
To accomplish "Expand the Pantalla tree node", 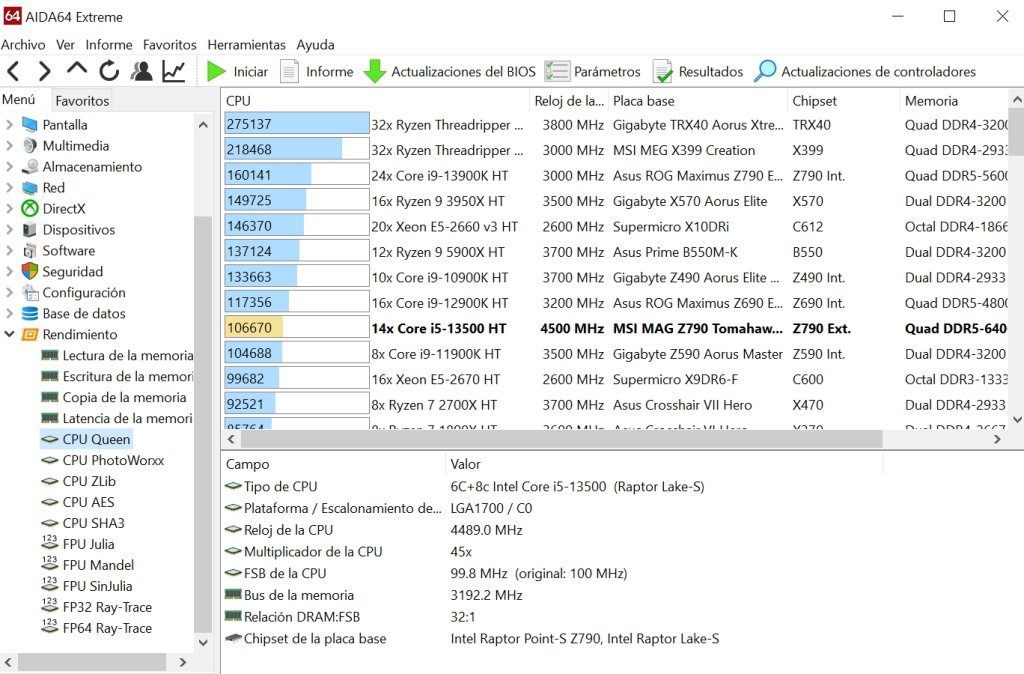I will tap(9, 124).
